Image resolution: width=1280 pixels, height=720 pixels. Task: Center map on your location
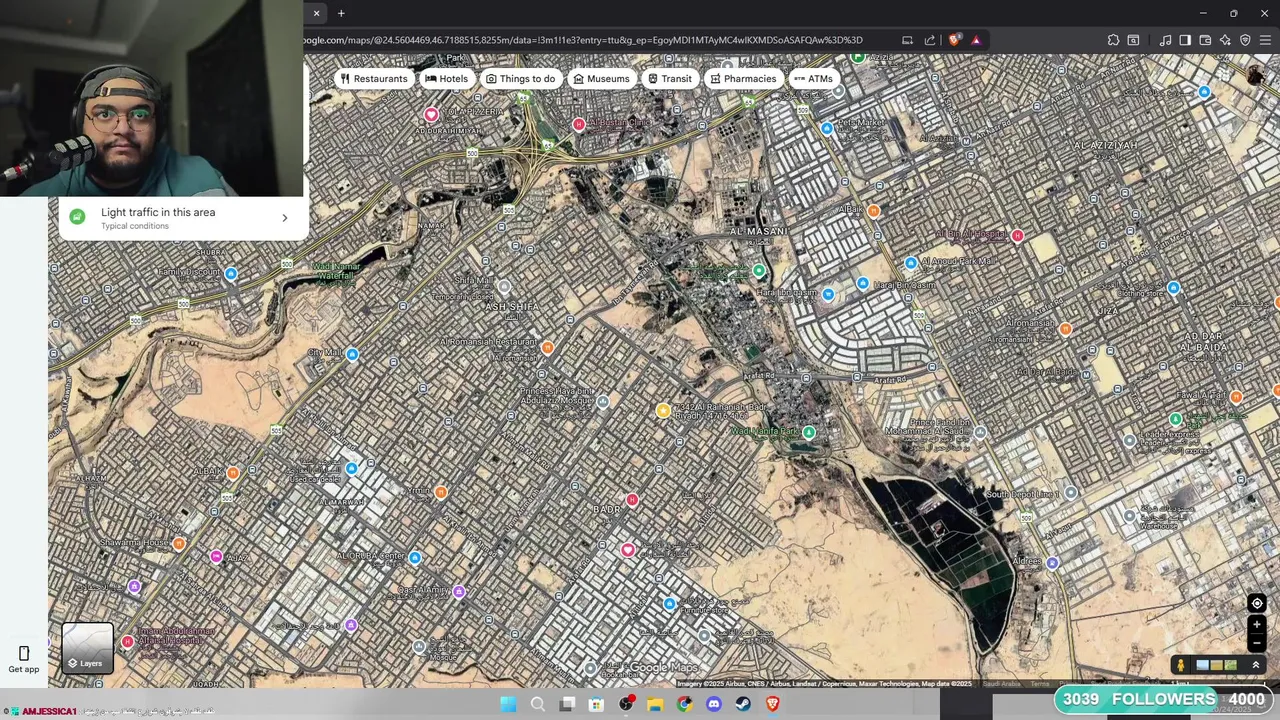pos(1257,603)
